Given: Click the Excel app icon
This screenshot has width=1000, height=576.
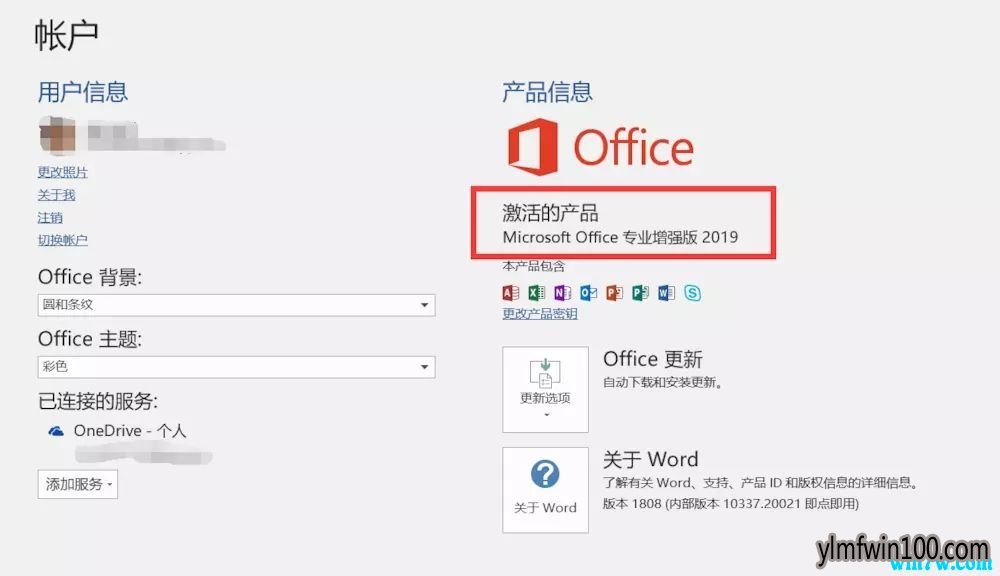Looking at the screenshot, I should coord(536,293).
